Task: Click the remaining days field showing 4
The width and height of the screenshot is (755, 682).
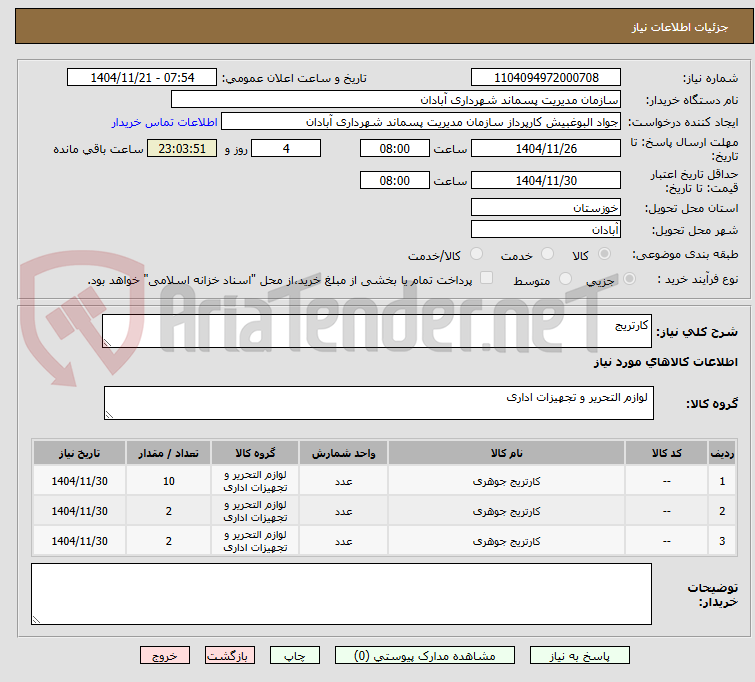Action: pyautogui.click(x=286, y=148)
